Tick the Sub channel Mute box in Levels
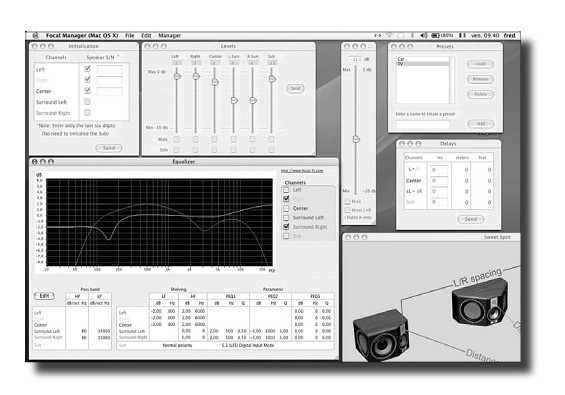Screen dimensions: 565x395 [x=271, y=139]
